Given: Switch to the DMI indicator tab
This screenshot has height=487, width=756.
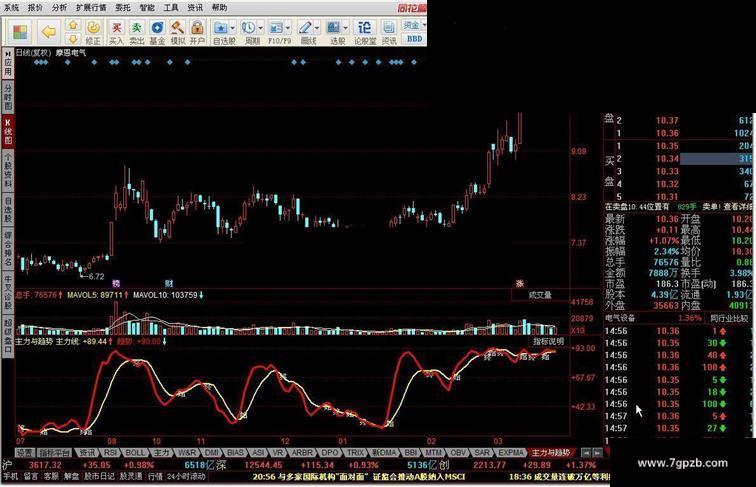Looking at the screenshot, I should point(212,453).
